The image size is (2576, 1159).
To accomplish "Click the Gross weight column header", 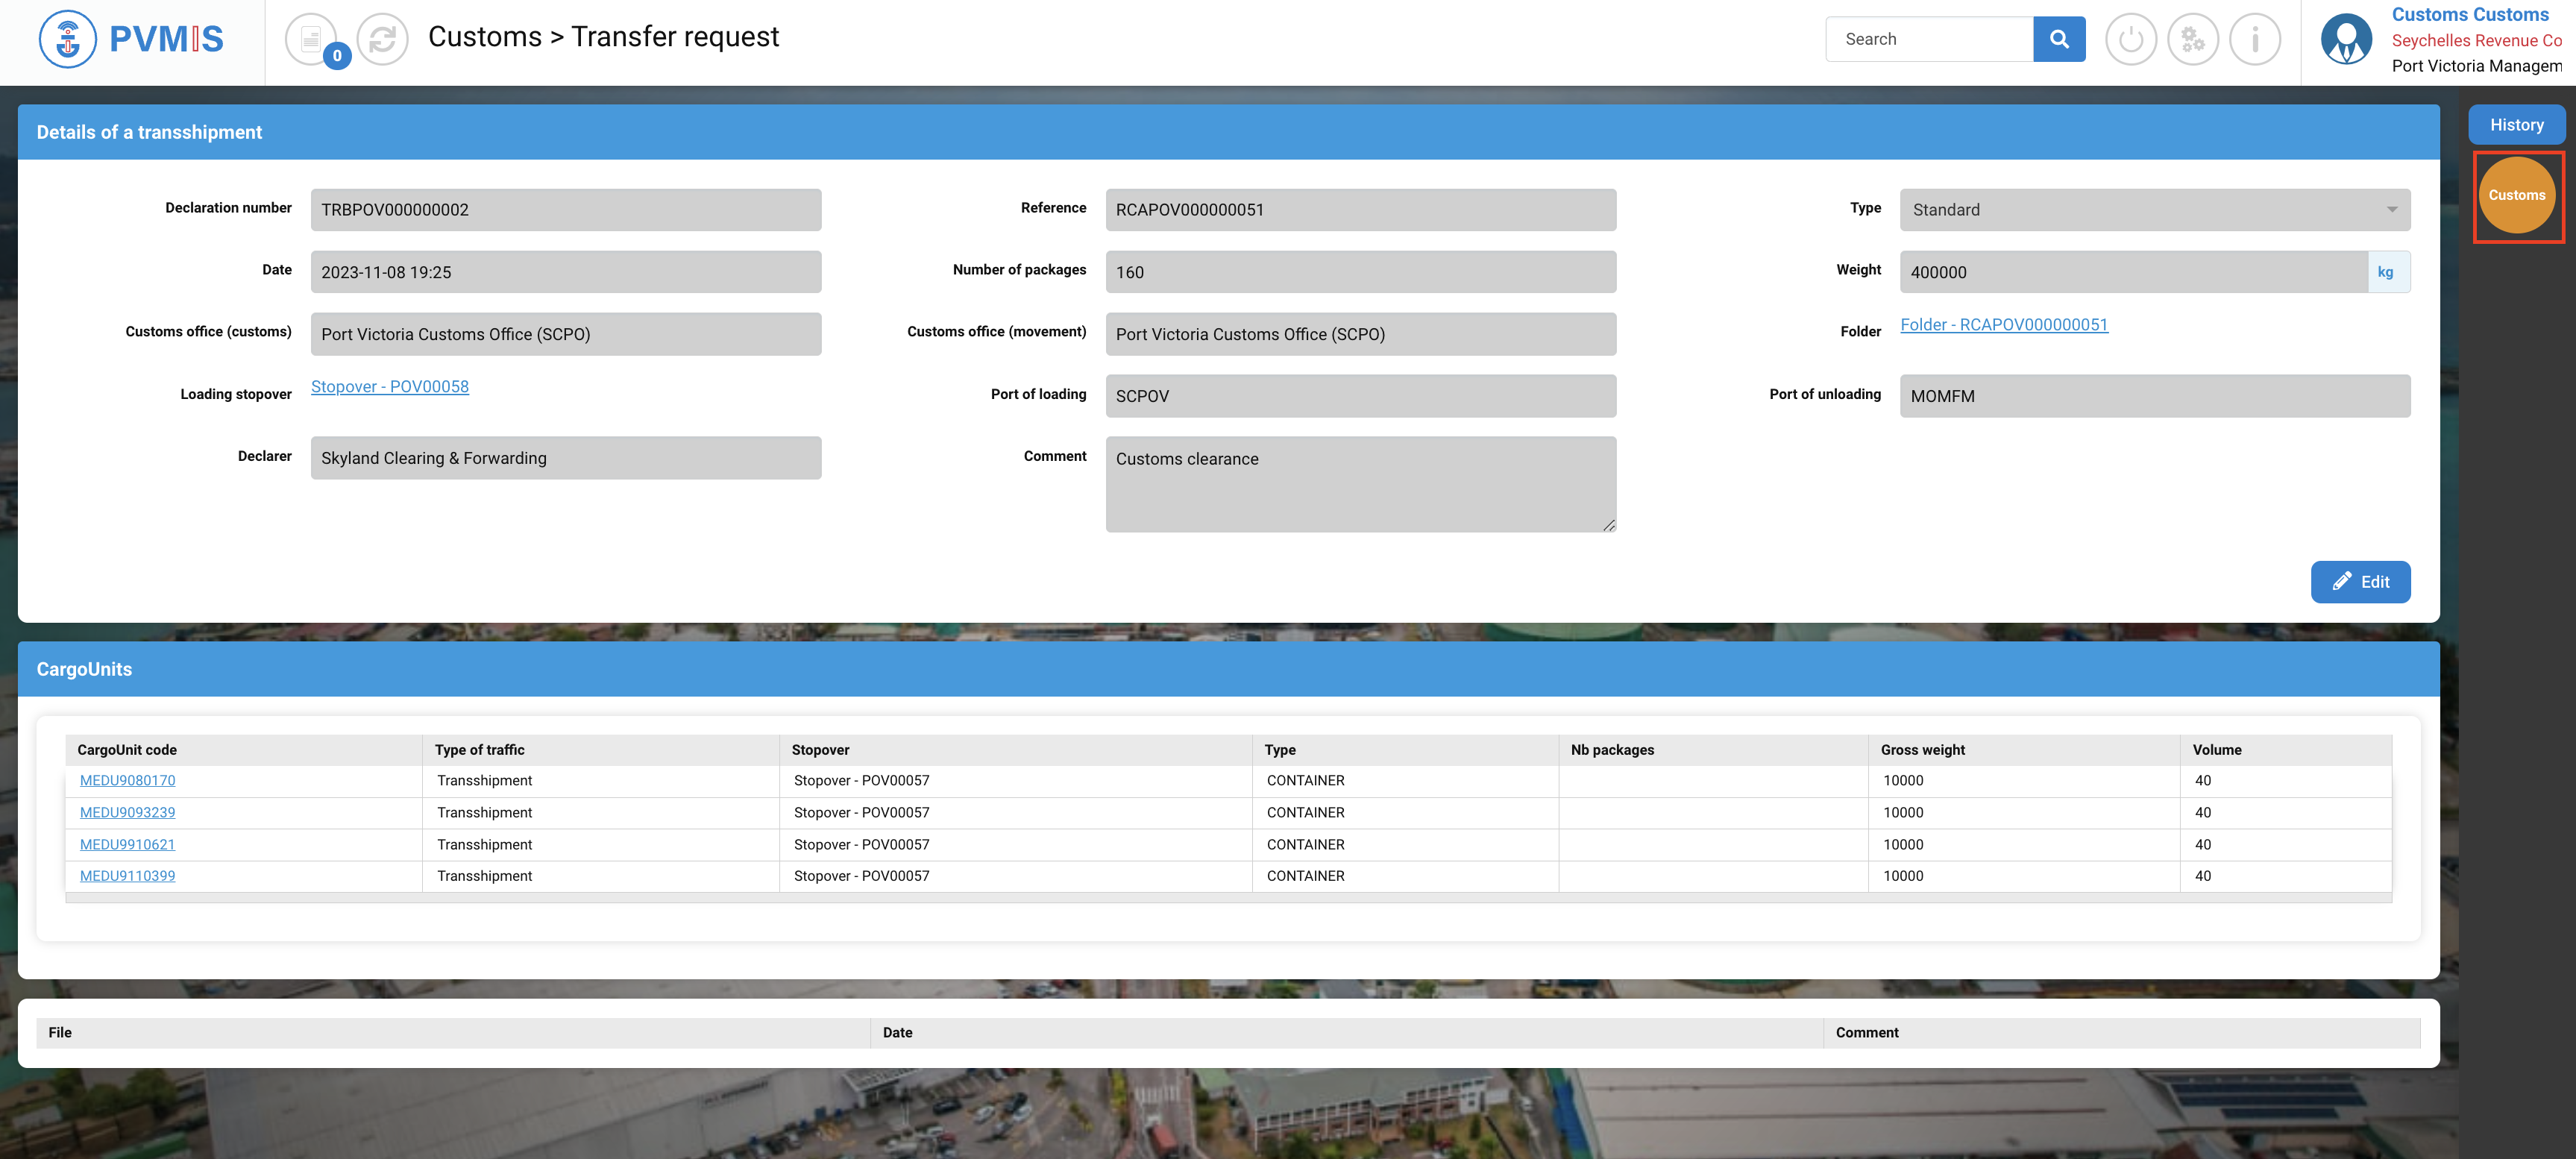I will (x=1922, y=750).
